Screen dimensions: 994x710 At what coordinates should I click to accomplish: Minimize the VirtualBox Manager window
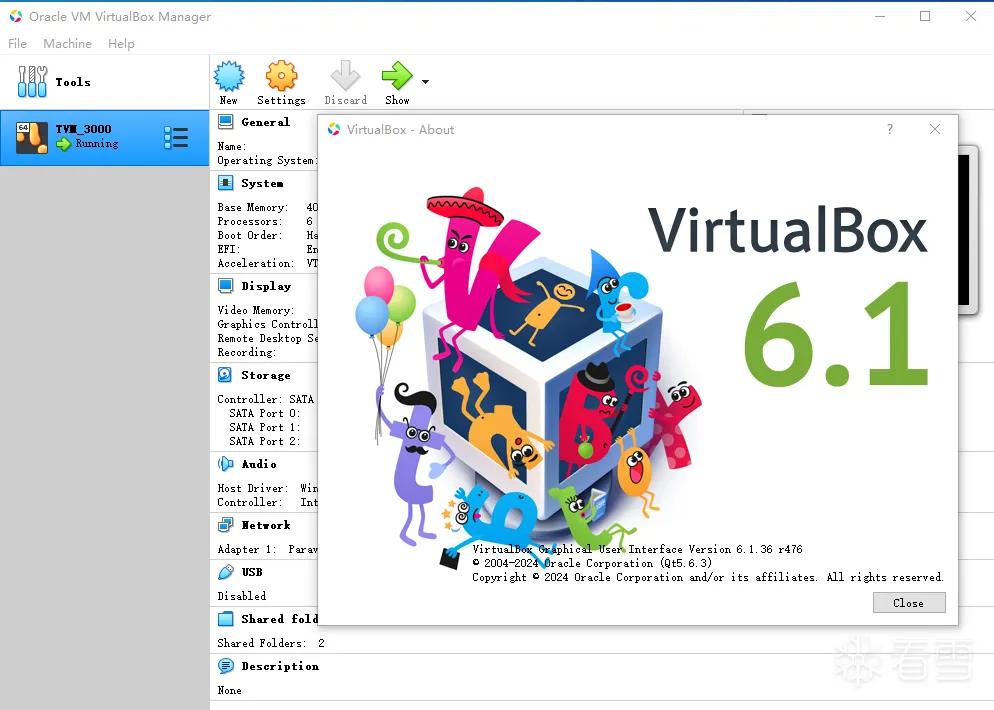pos(880,16)
